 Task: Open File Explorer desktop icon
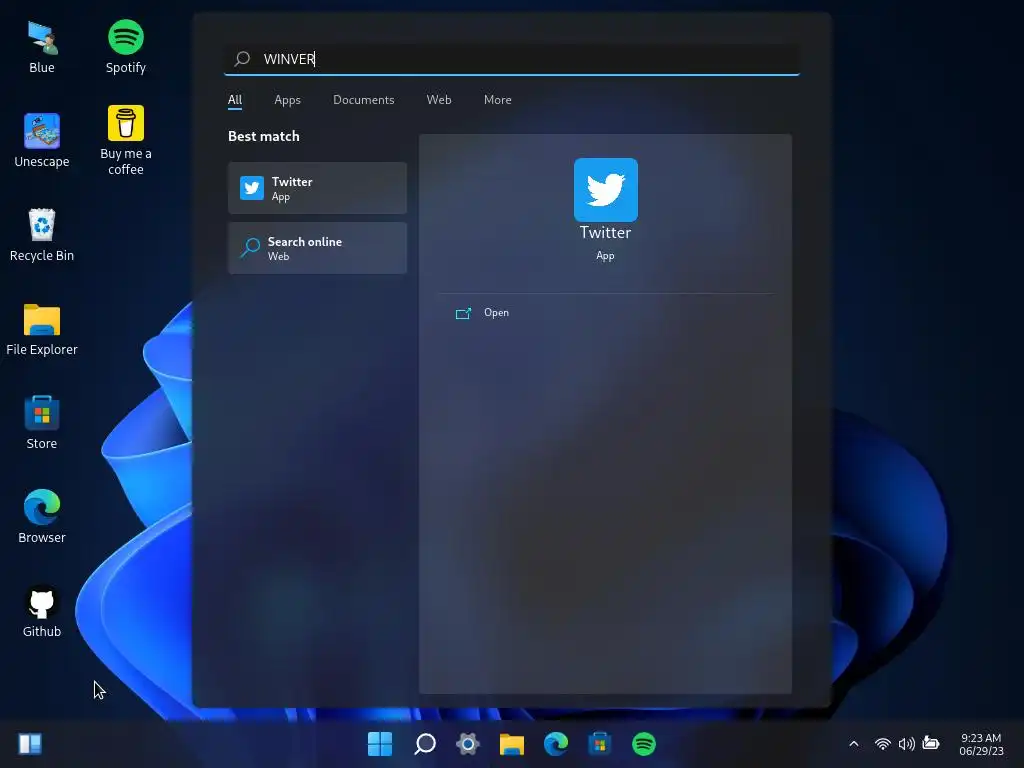pyautogui.click(x=42, y=328)
